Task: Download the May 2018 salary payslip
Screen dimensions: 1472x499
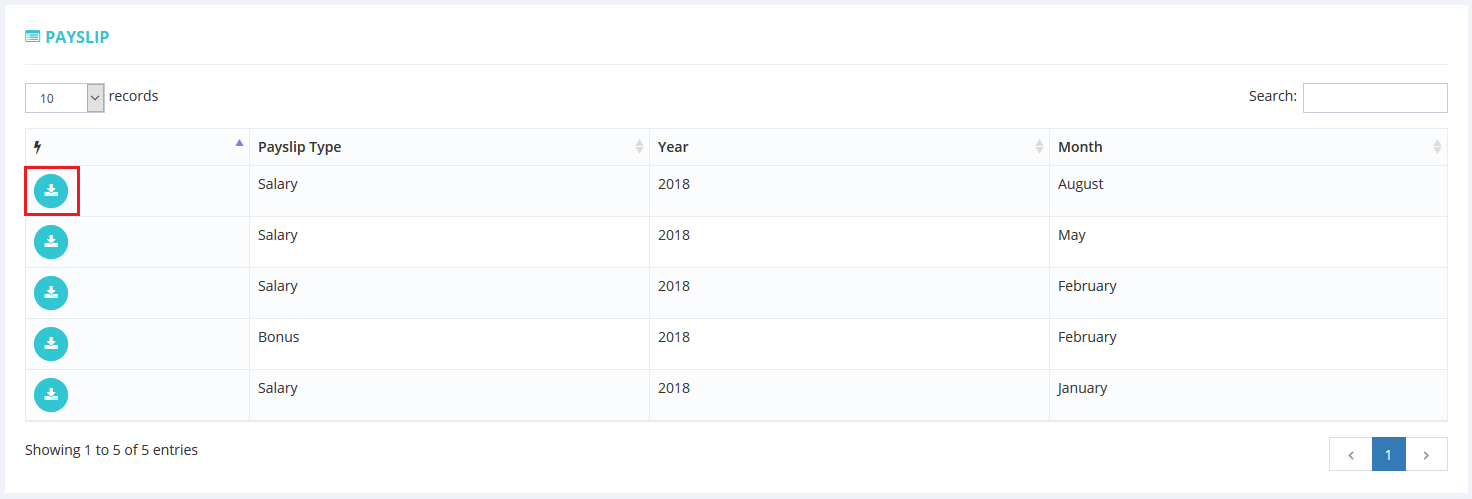Action: click(x=51, y=242)
